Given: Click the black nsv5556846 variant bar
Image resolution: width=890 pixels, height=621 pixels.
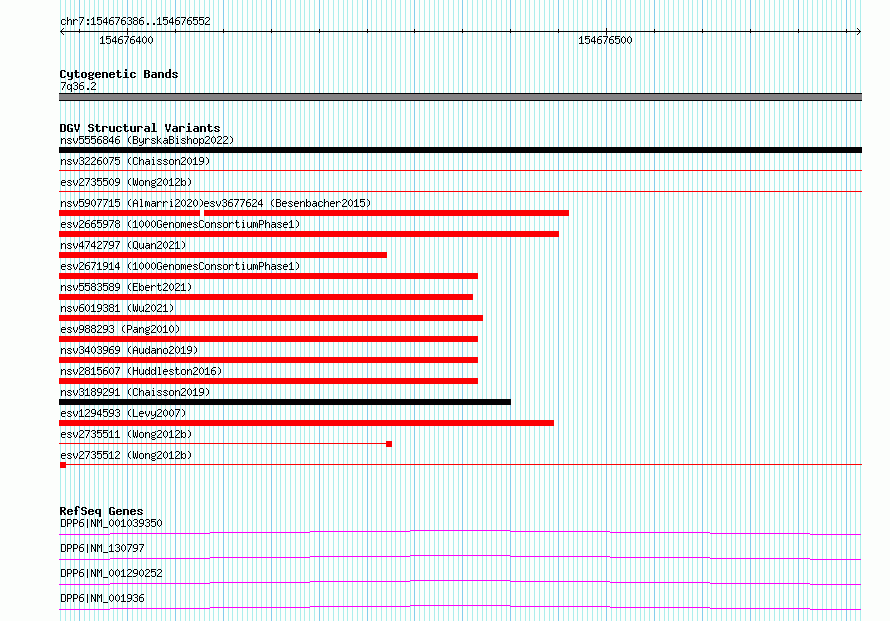Looking at the screenshot, I should pos(460,150).
